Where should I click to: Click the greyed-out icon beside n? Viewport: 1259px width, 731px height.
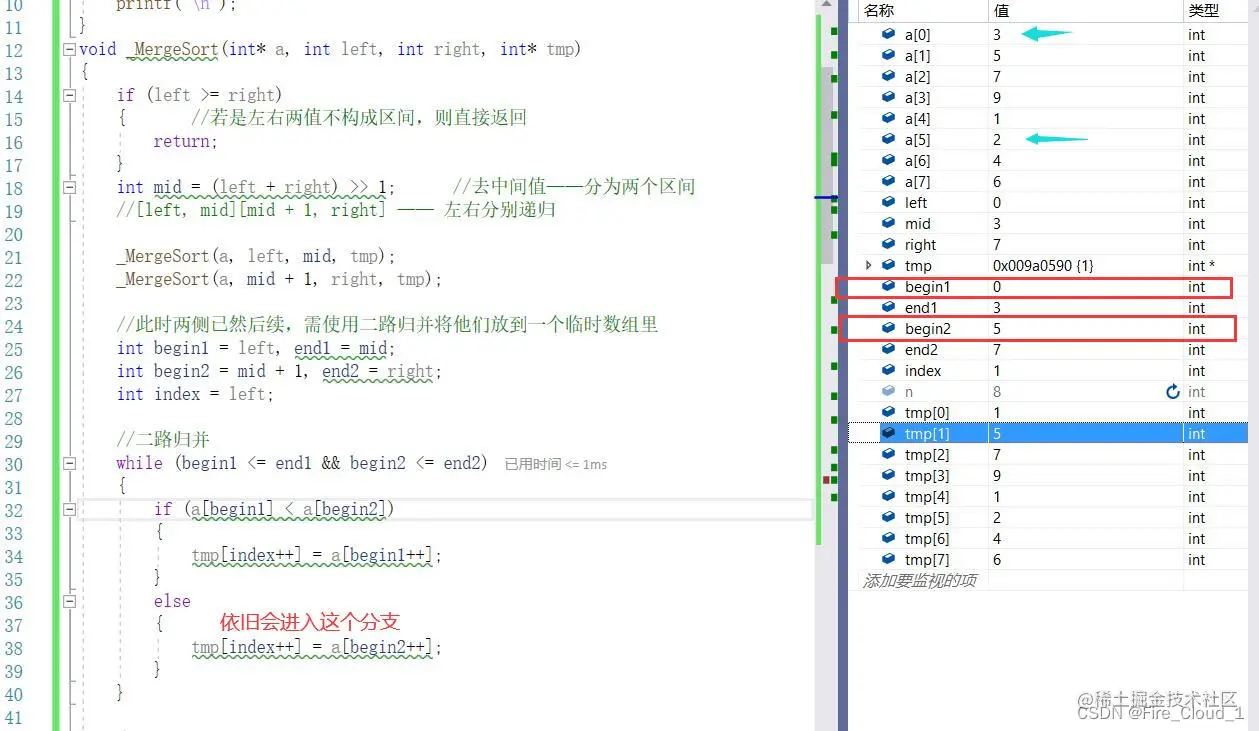pos(888,391)
